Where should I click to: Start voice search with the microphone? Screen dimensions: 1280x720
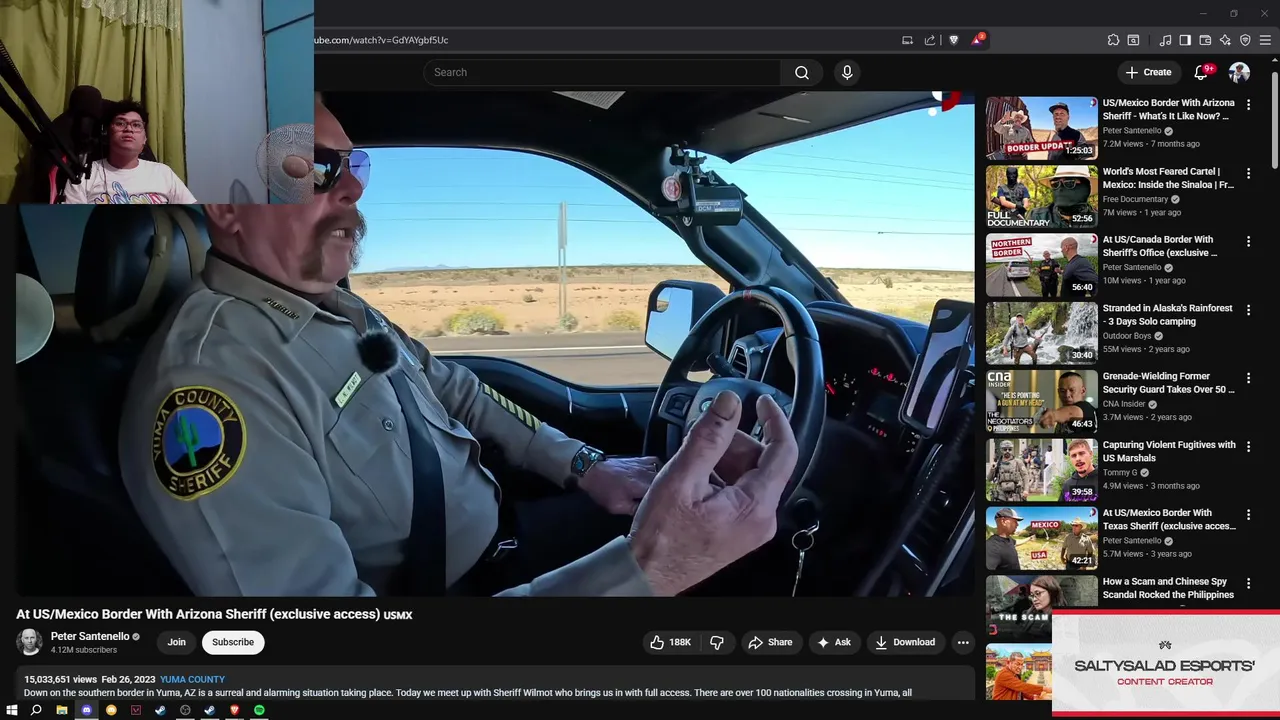[x=847, y=72]
